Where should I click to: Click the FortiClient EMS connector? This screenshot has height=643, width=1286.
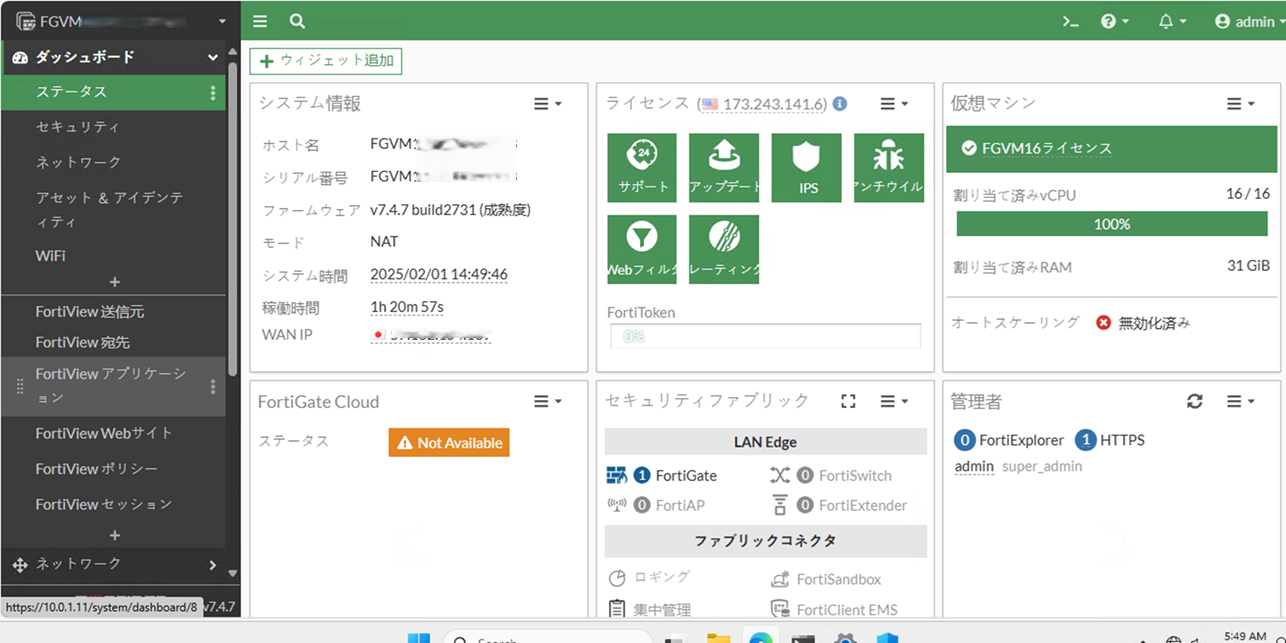tap(834, 609)
